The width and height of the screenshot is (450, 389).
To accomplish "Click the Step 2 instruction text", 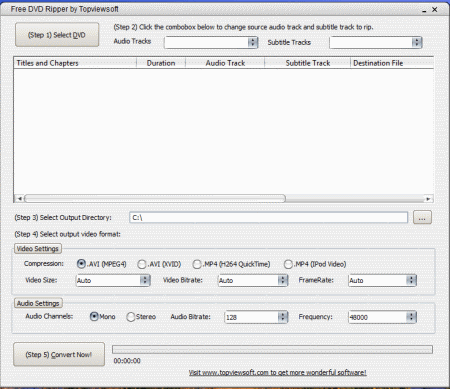I will click(243, 27).
